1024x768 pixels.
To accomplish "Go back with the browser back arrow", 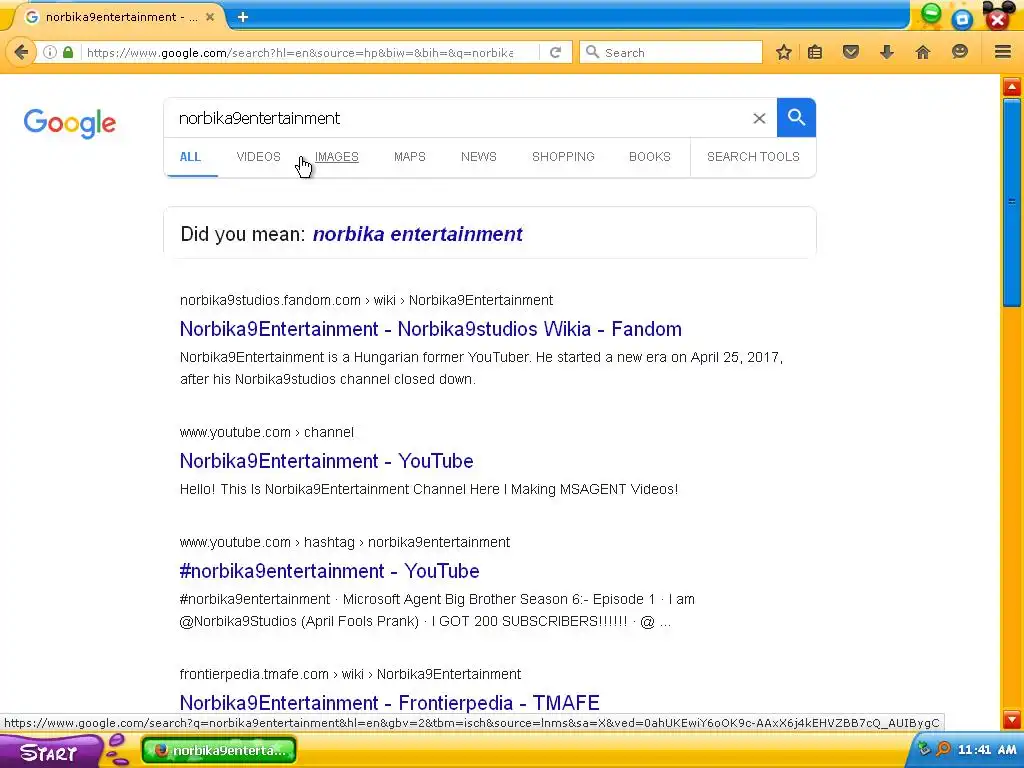I will (21, 52).
